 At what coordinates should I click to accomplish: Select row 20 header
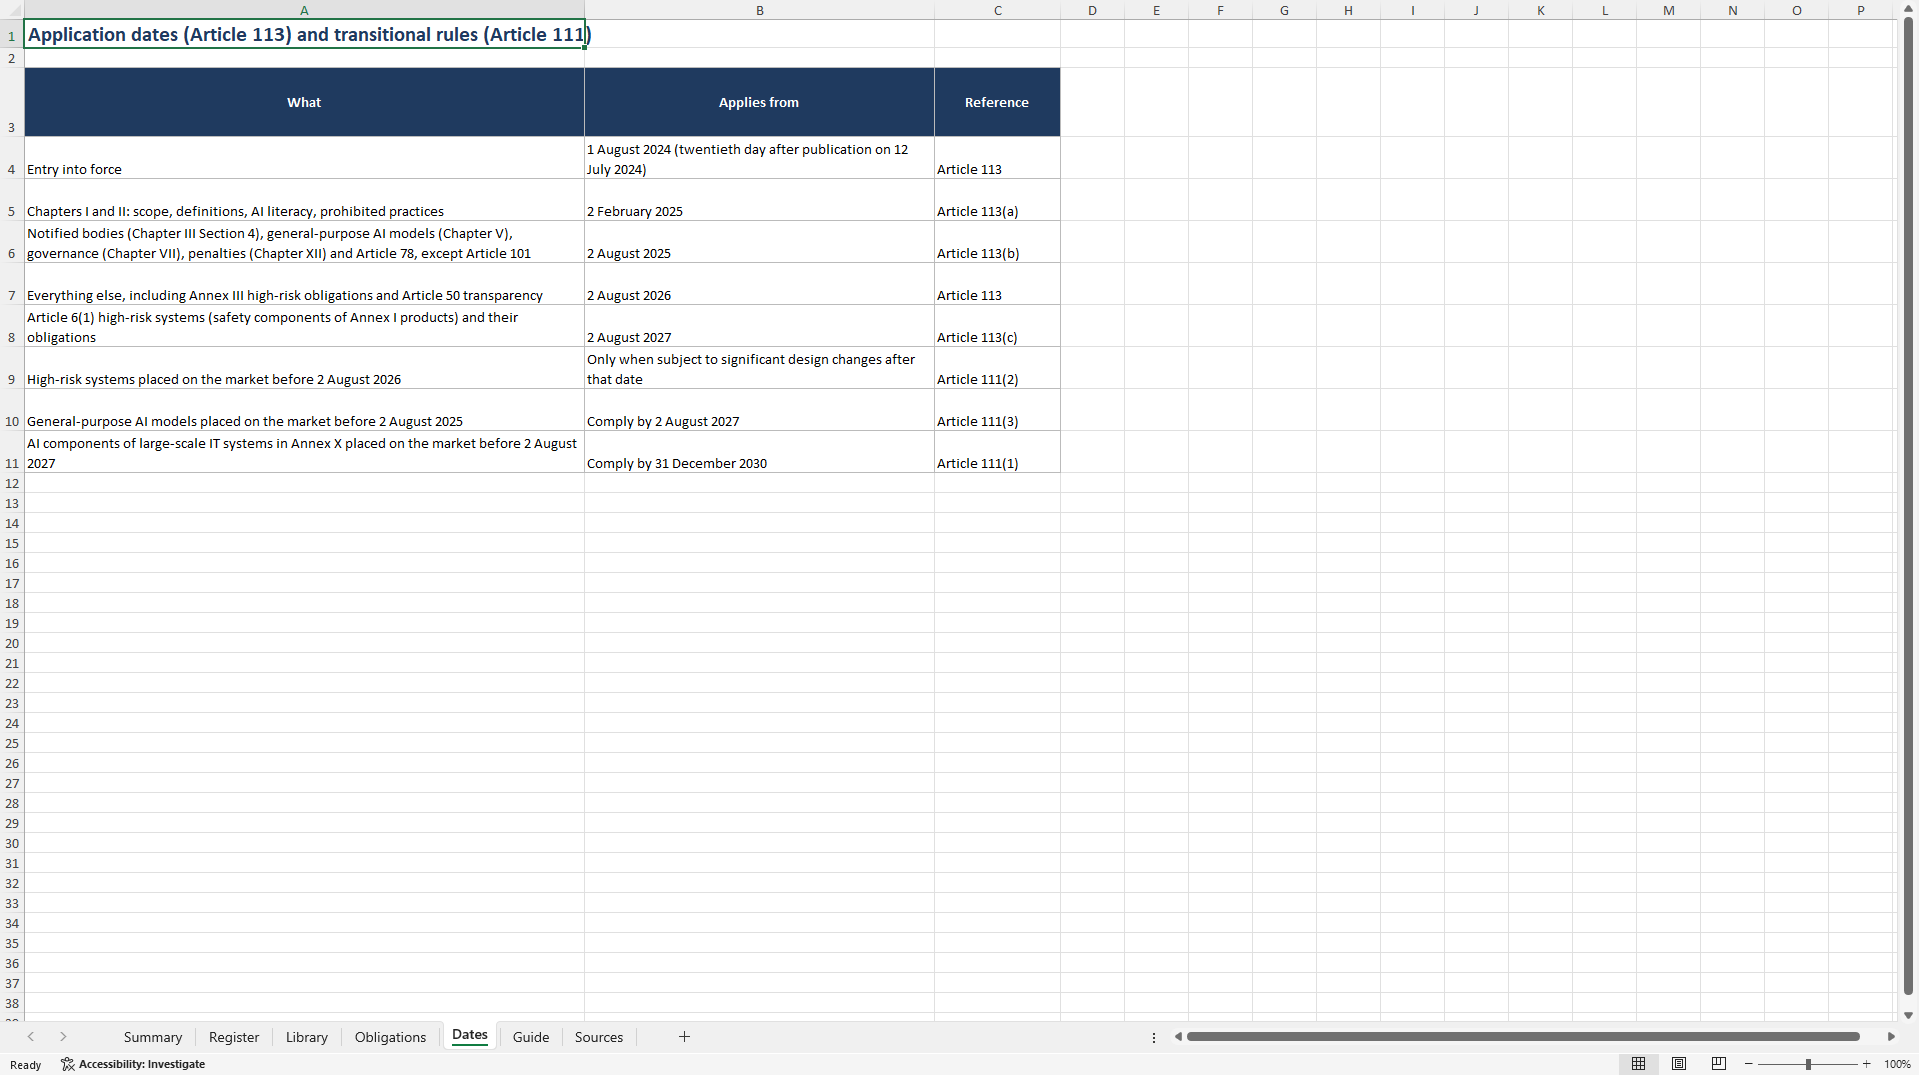pos(12,643)
